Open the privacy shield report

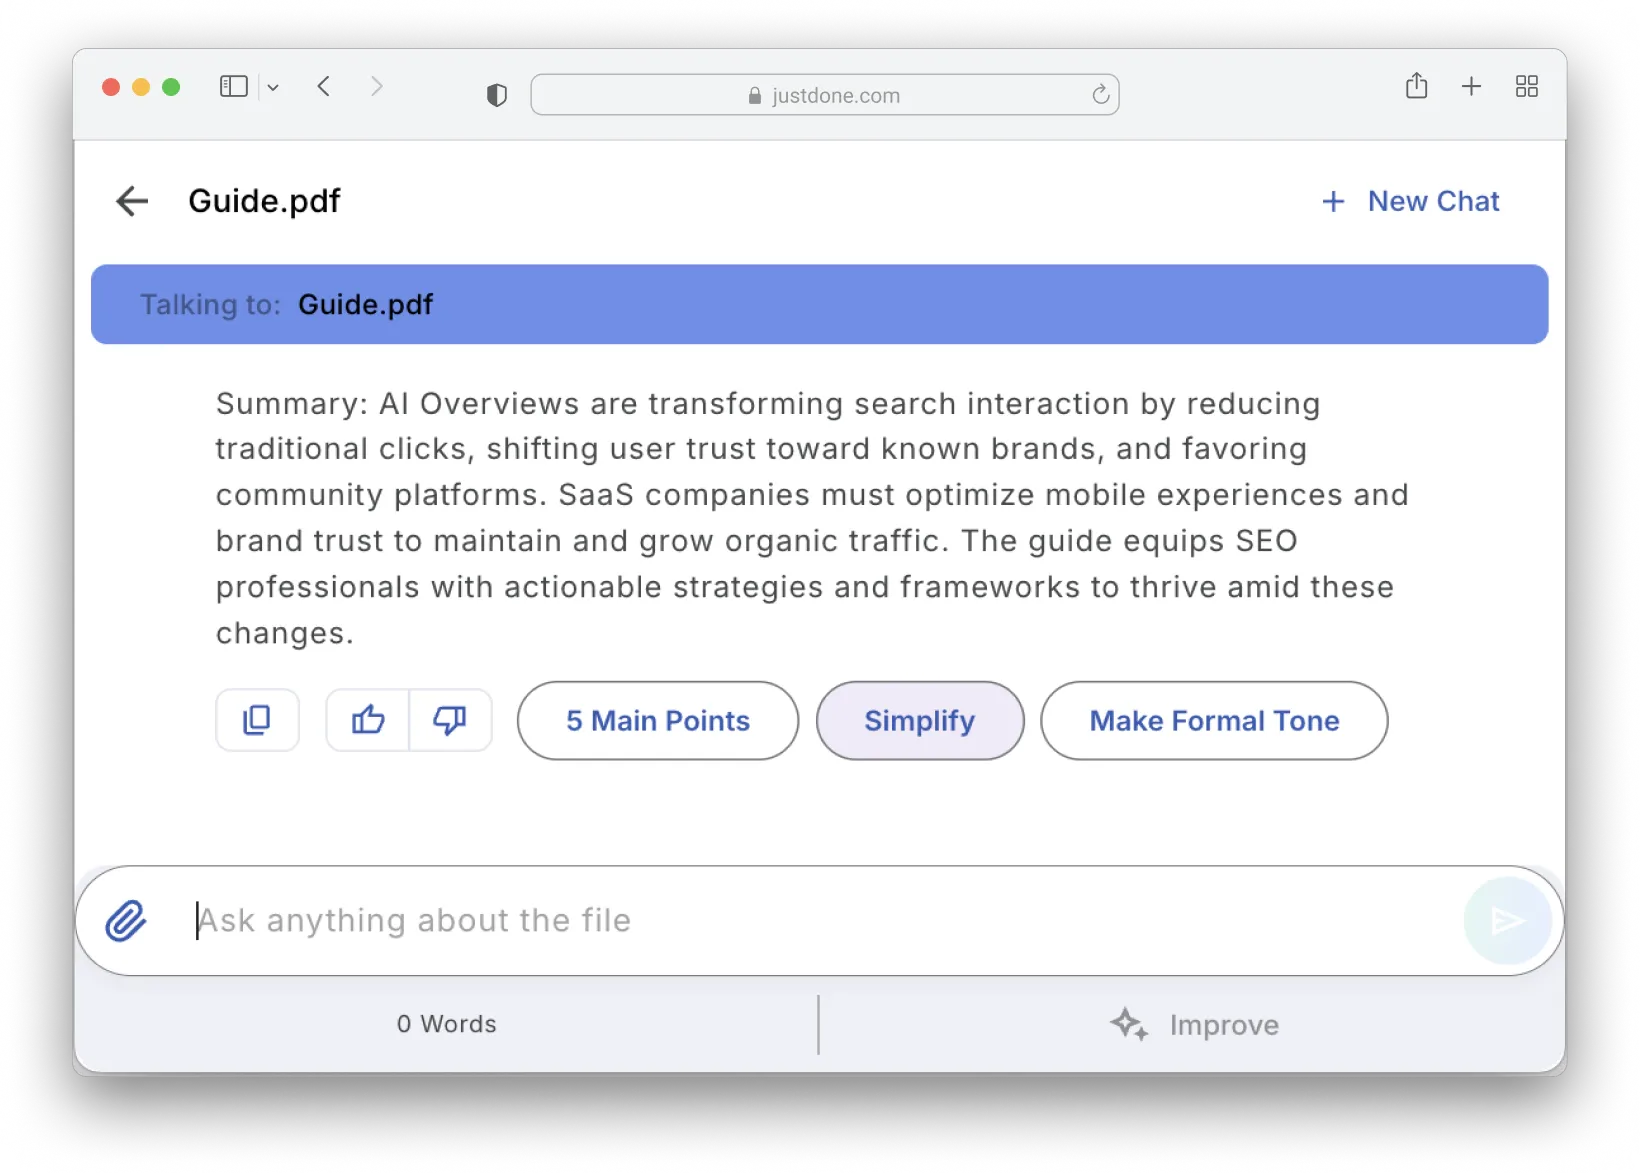[496, 95]
